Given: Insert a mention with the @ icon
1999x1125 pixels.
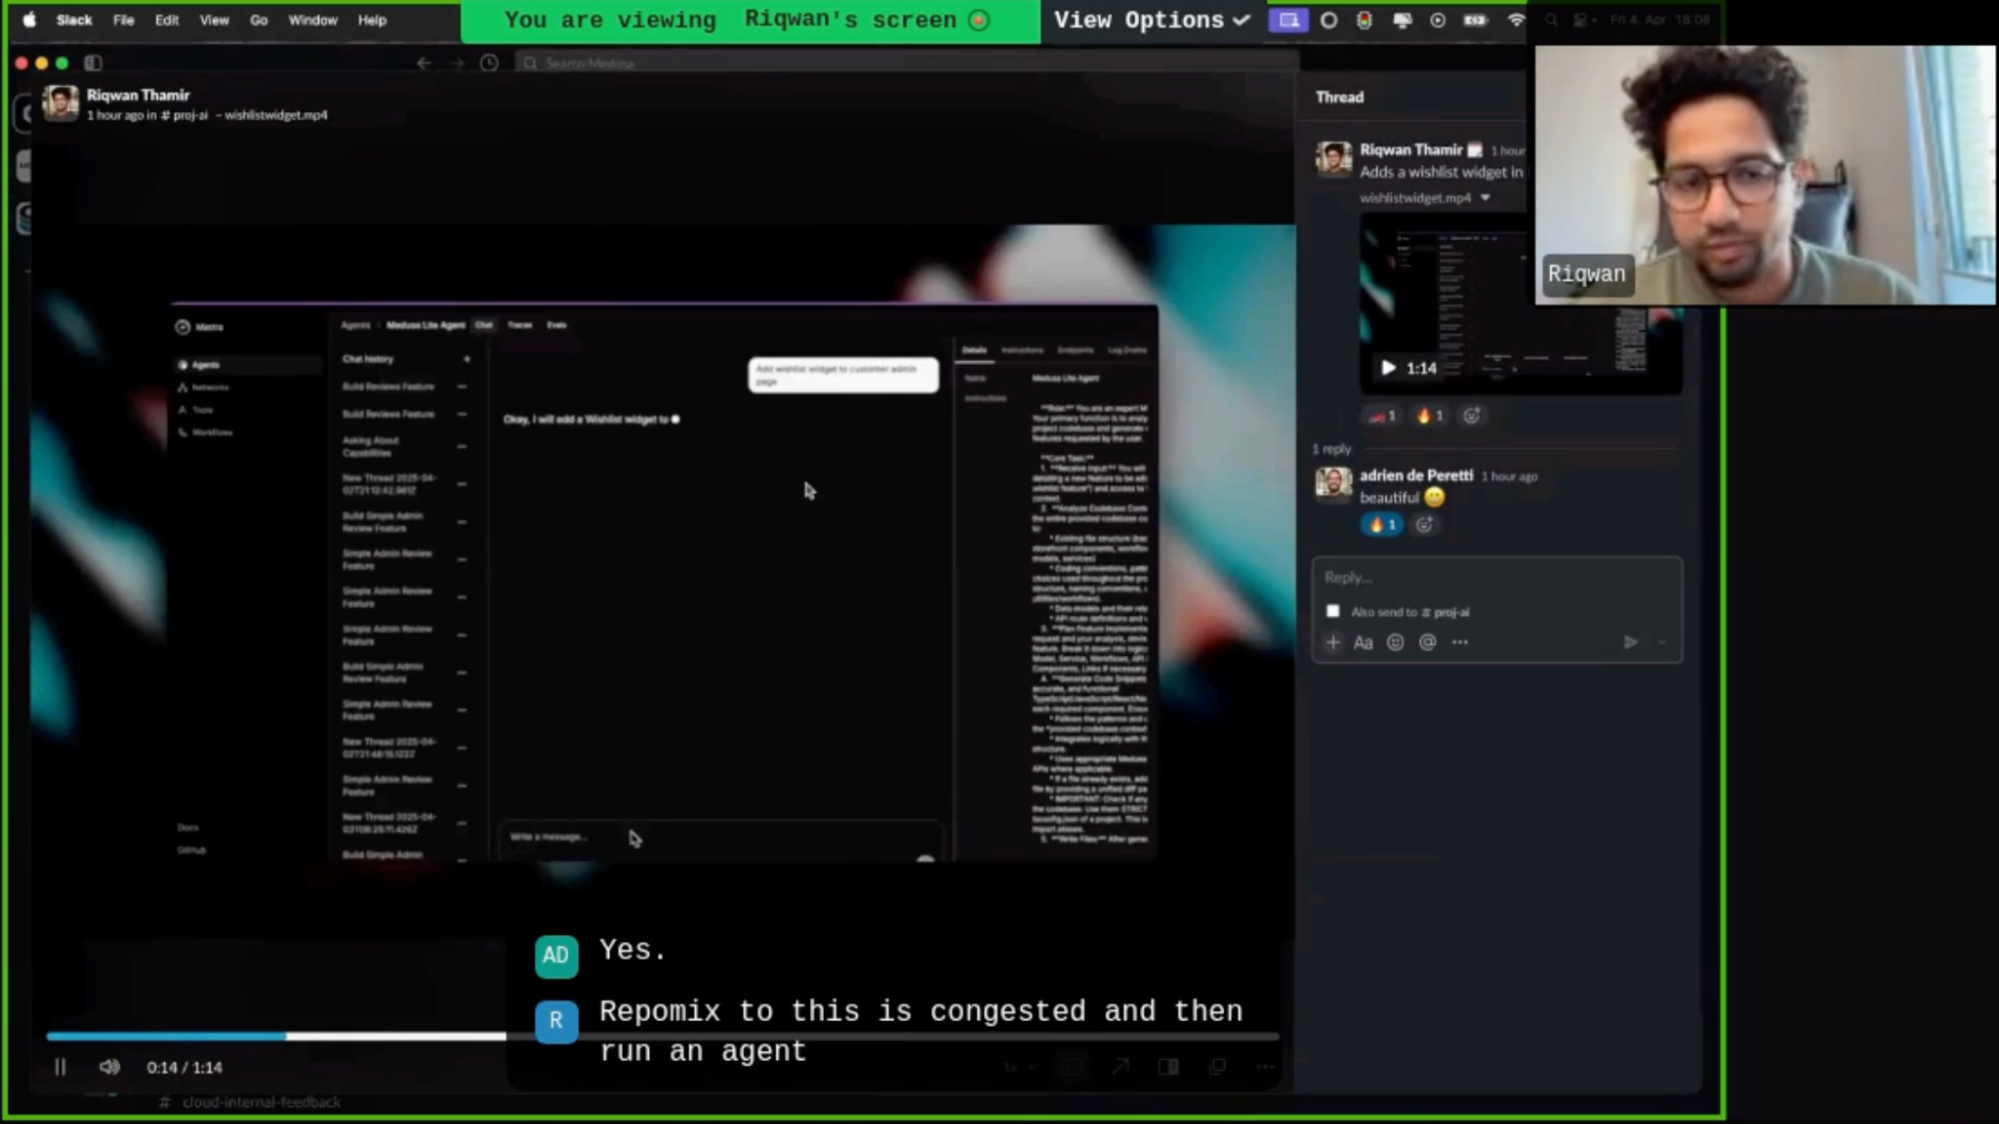Looking at the screenshot, I should [x=1427, y=642].
